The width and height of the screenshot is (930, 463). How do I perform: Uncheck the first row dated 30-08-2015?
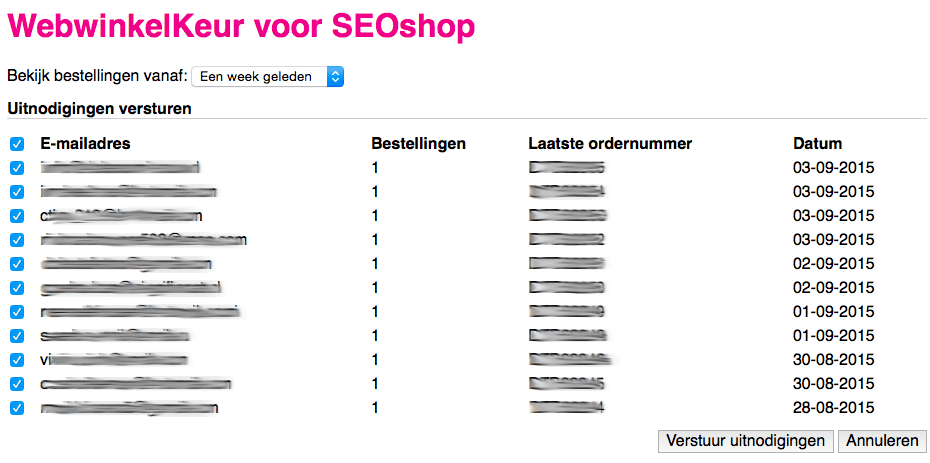pyautogui.click(x=17, y=360)
